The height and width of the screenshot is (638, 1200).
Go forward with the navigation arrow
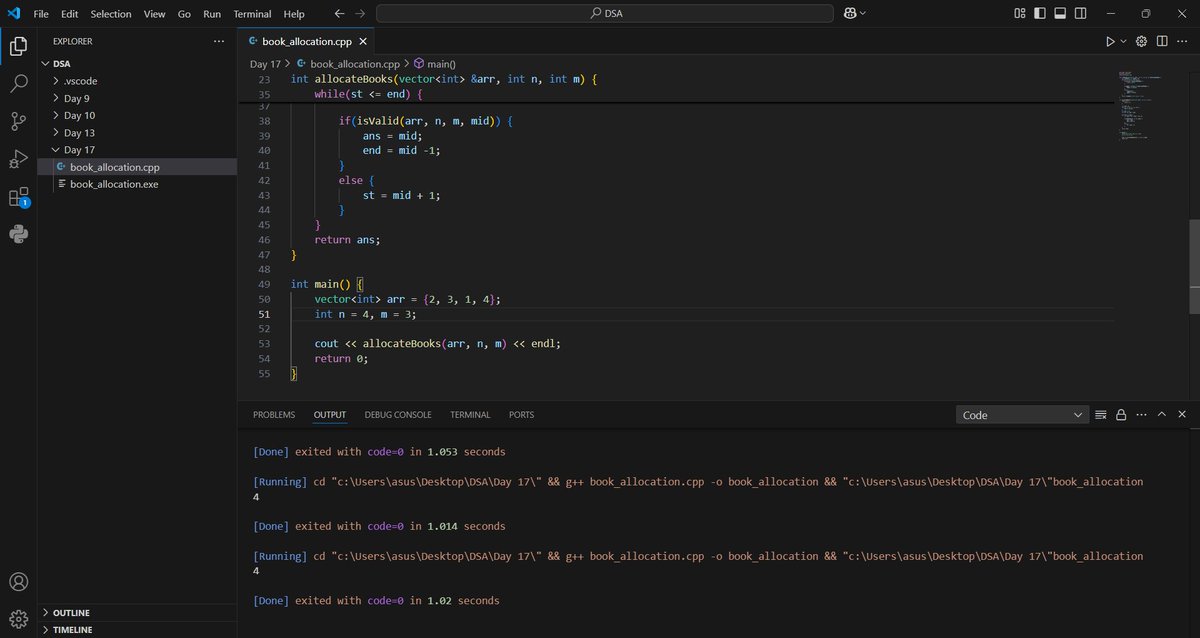(x=360, y=13)
